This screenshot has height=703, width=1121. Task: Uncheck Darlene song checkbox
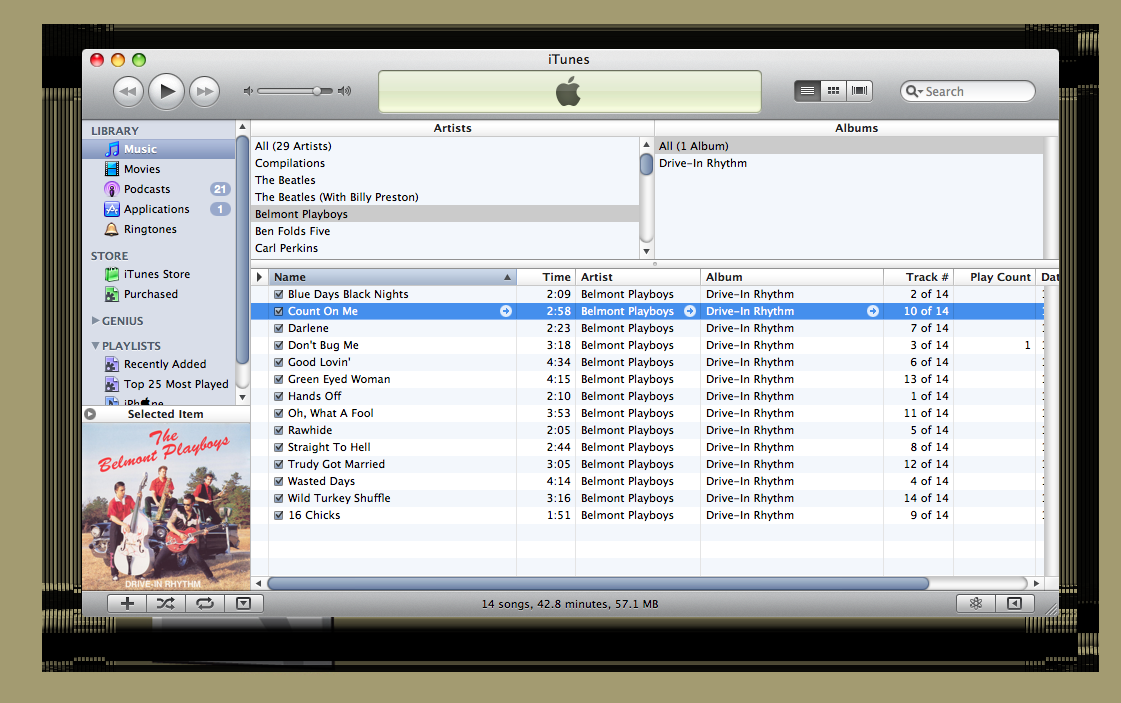(279, 328)
